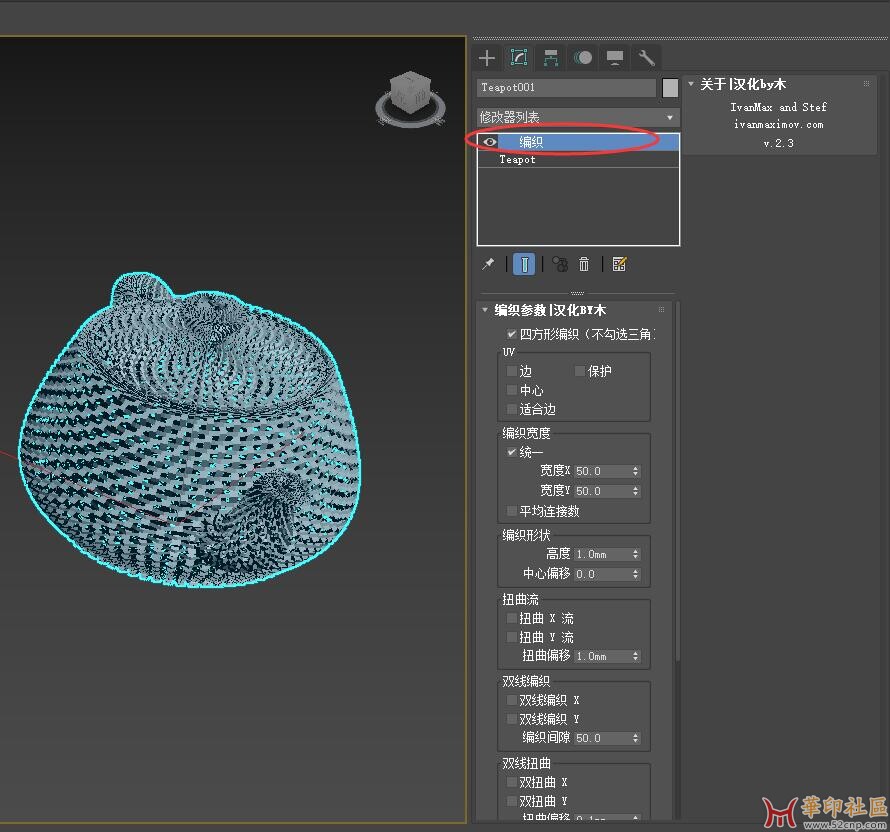Enable 扭曲 X 流 checkbox
The image size is (890, 832).
[511, 618]
